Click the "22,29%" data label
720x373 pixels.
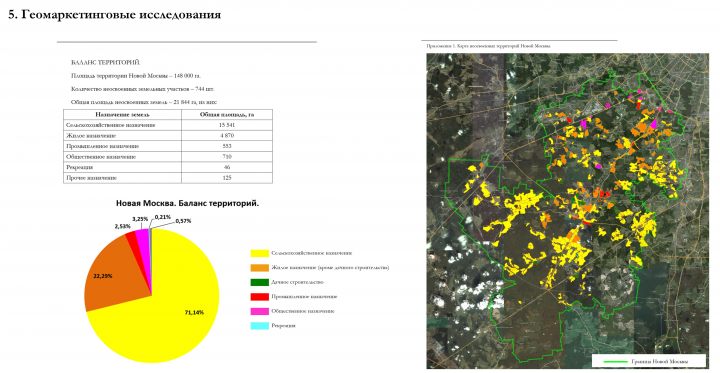[x=103, y=276]
